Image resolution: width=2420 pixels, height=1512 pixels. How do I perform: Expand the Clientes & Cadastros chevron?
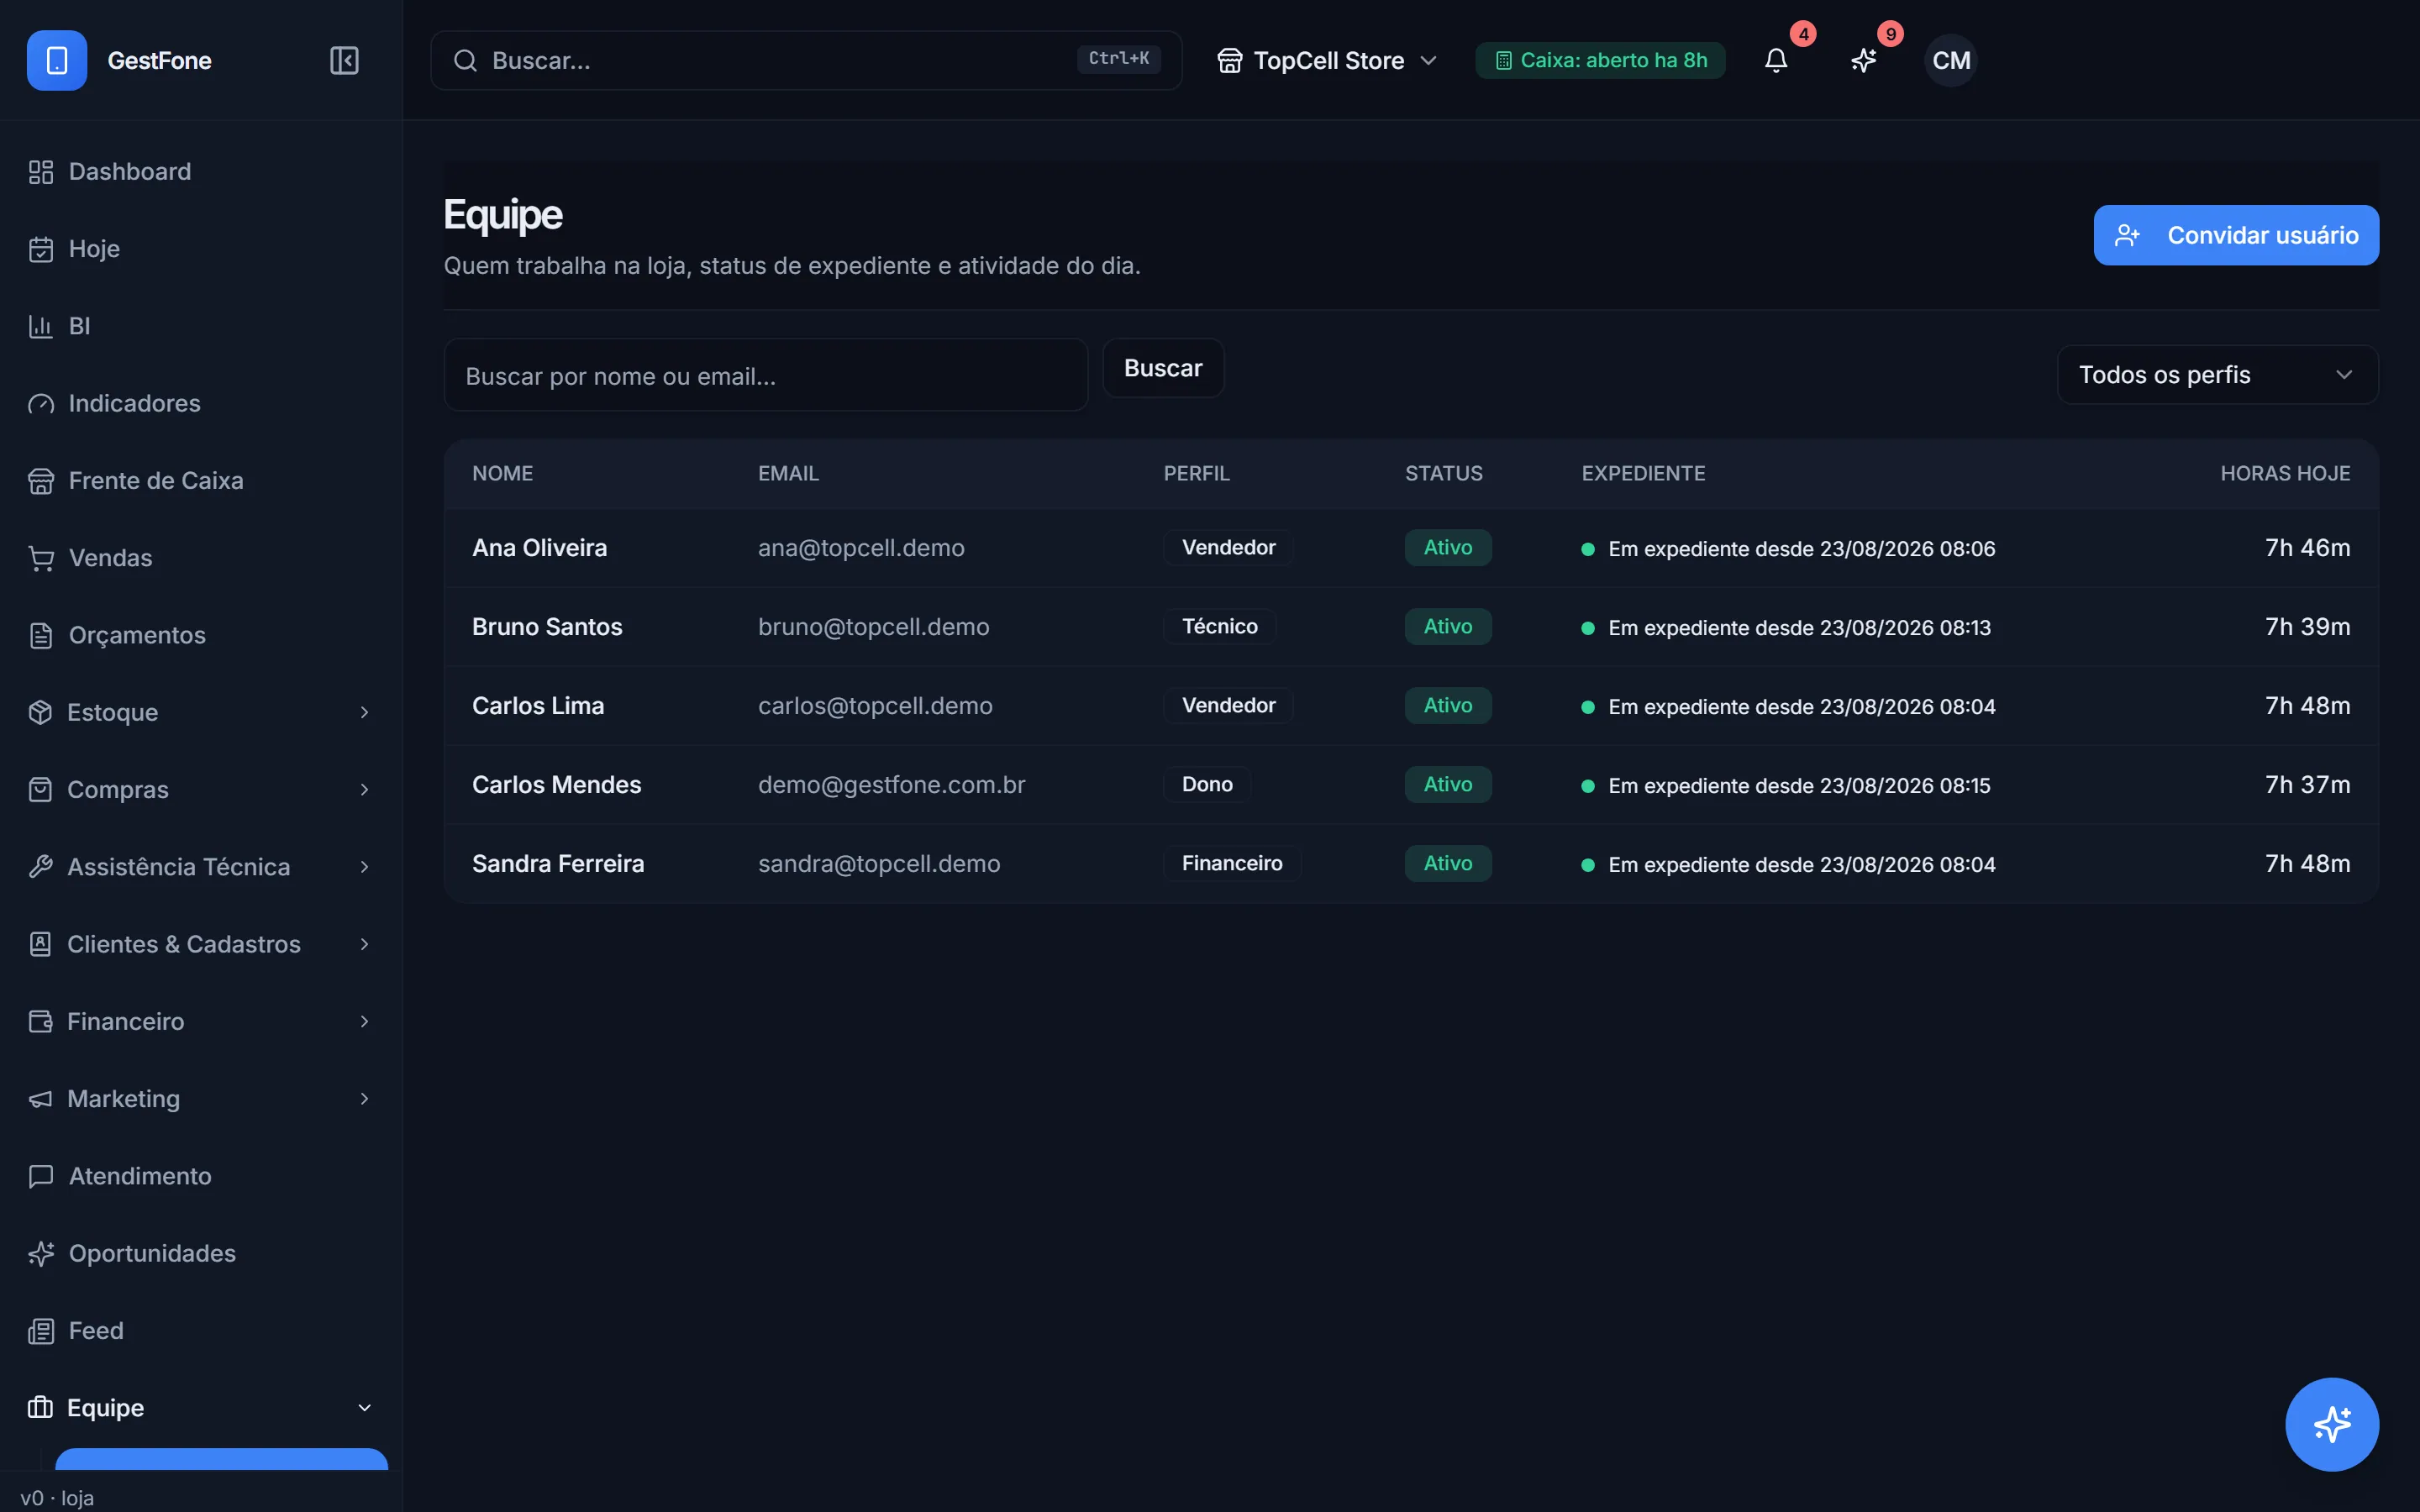coord(364,944)
